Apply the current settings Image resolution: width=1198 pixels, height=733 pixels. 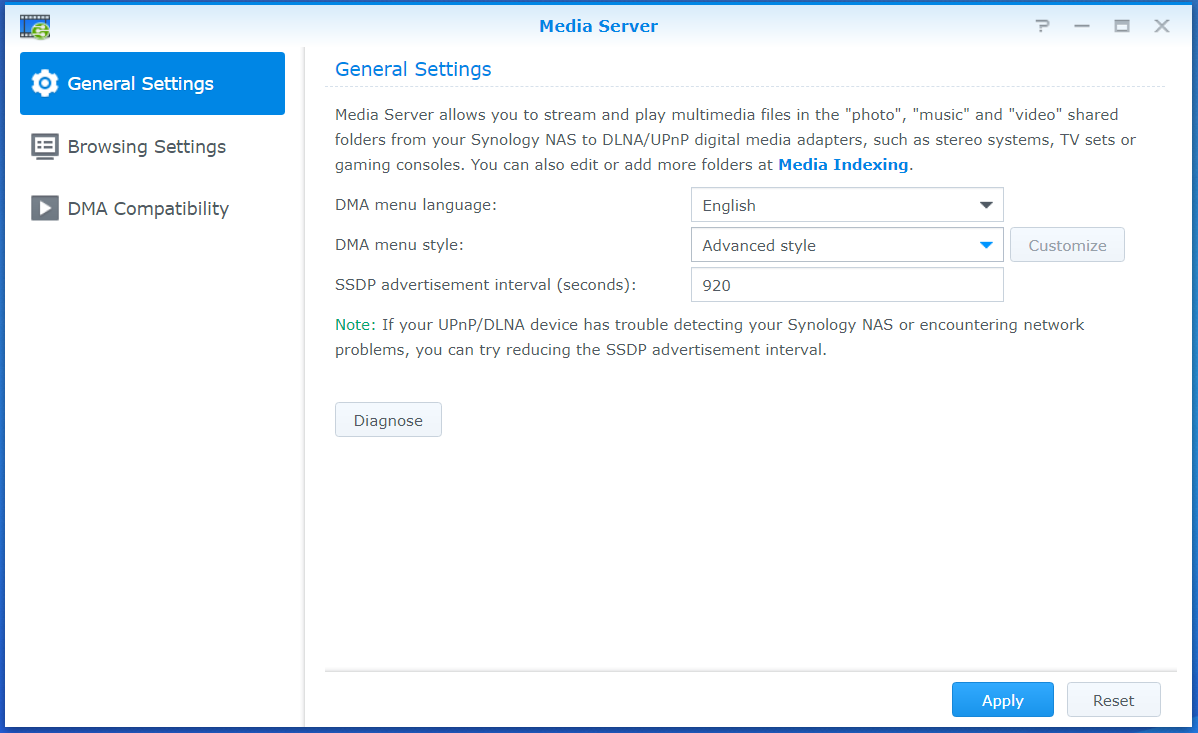[1002, 699]
